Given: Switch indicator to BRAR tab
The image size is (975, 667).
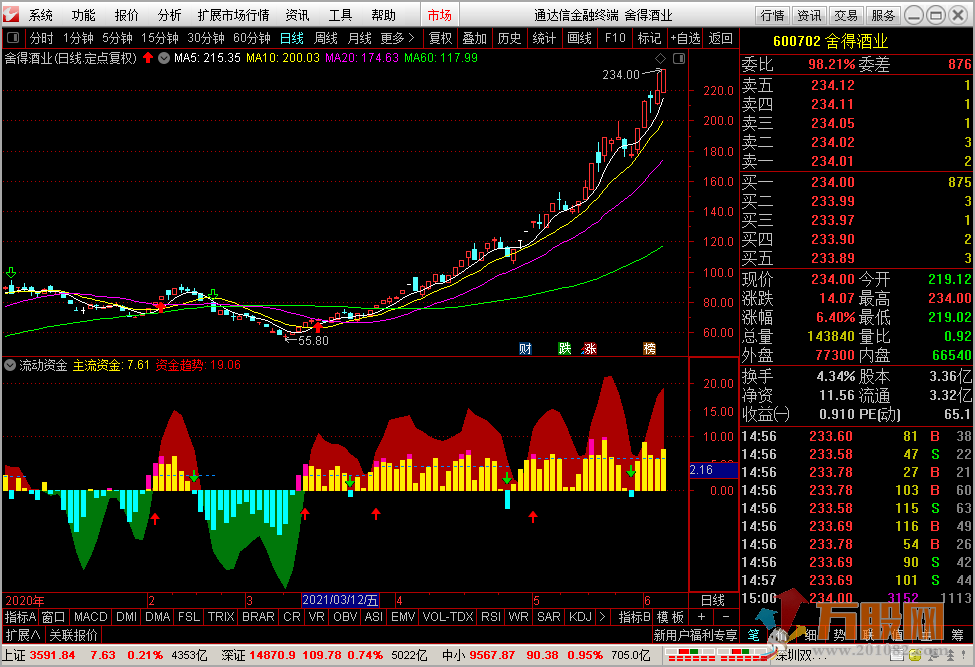Looking at the screenshot, I should [258, 617].
